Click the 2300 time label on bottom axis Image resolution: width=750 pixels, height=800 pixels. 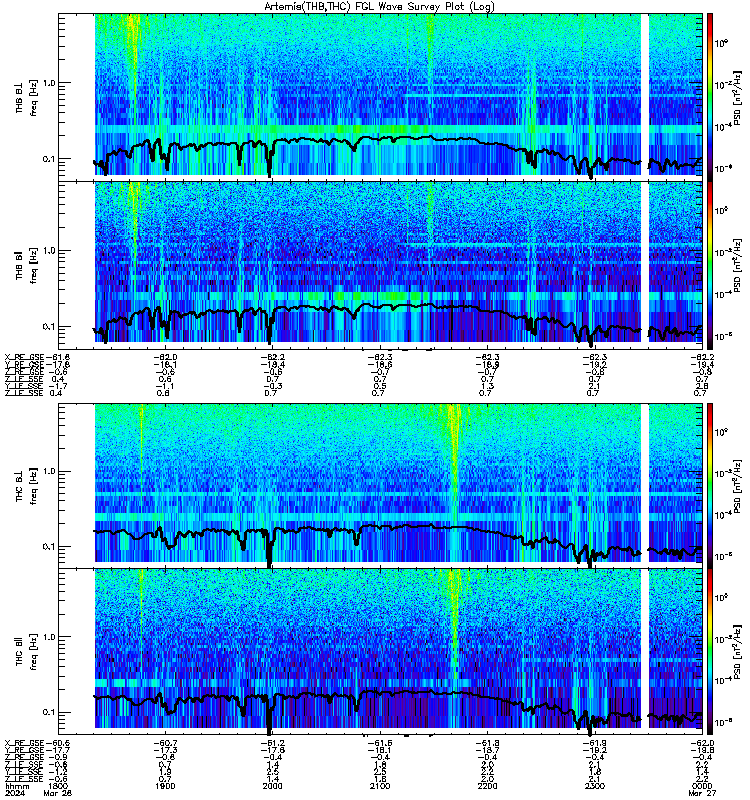(x=595, y=786)
